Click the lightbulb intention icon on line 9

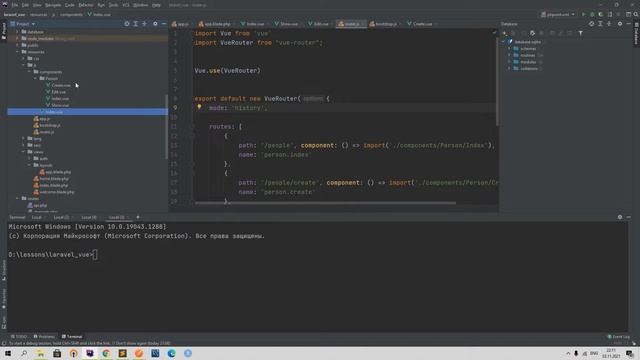click(x=199, y=107)
